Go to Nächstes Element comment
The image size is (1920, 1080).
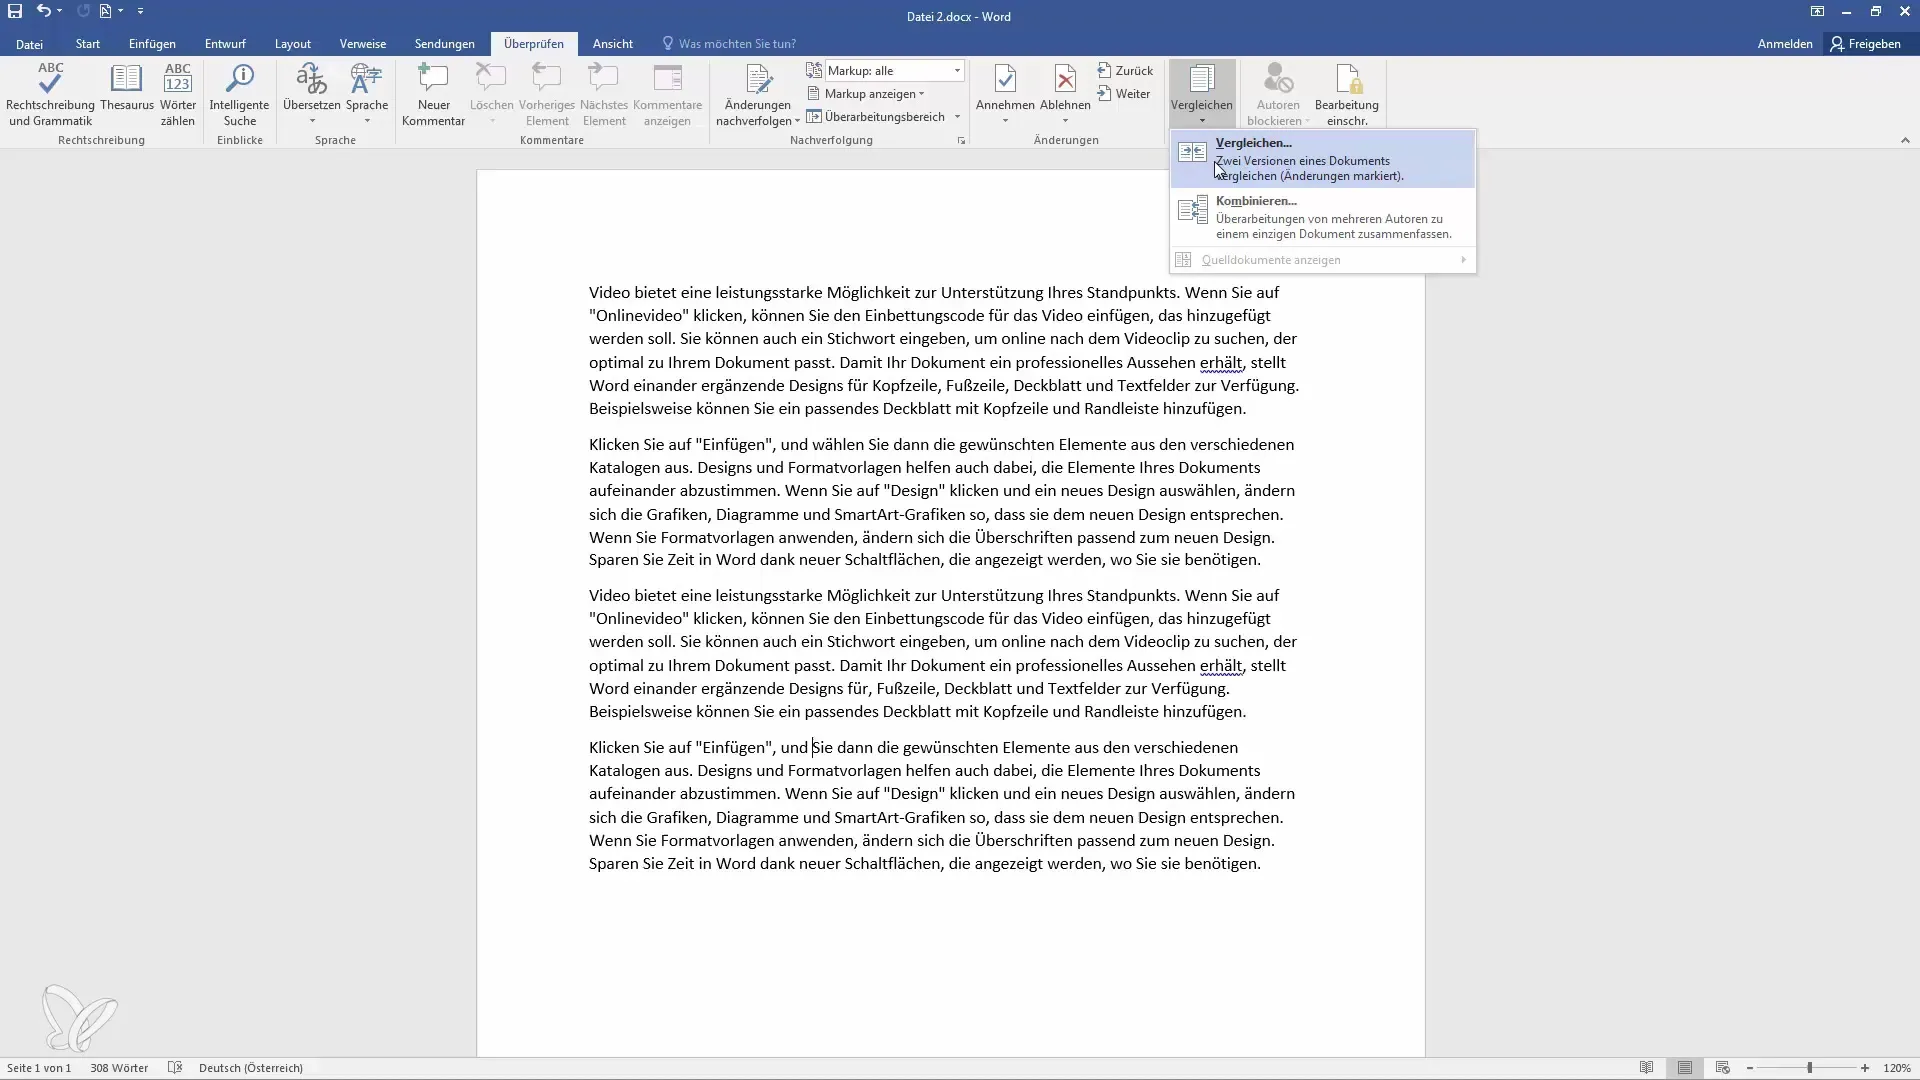pyautogui.click(x=604, y=95)
